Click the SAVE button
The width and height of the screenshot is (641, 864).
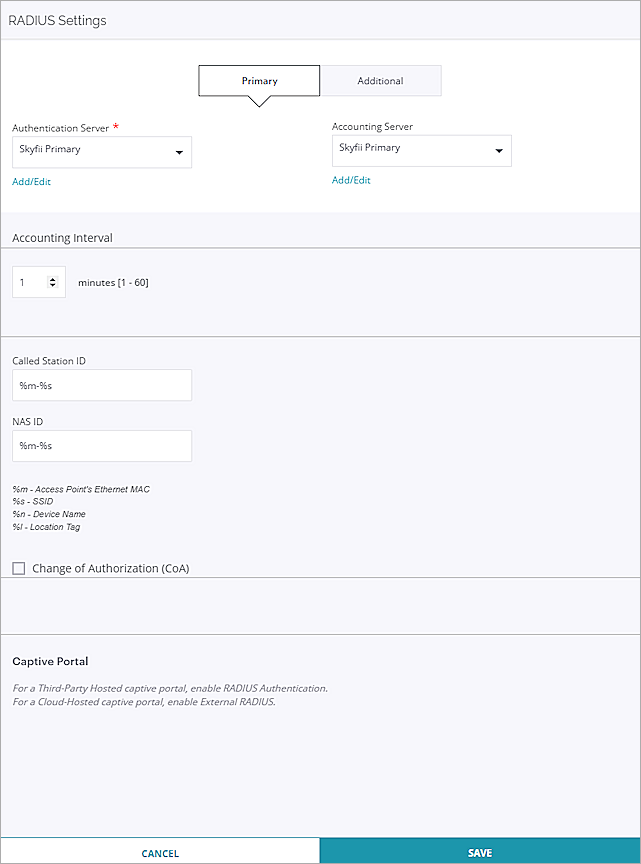tap(480, 852)
